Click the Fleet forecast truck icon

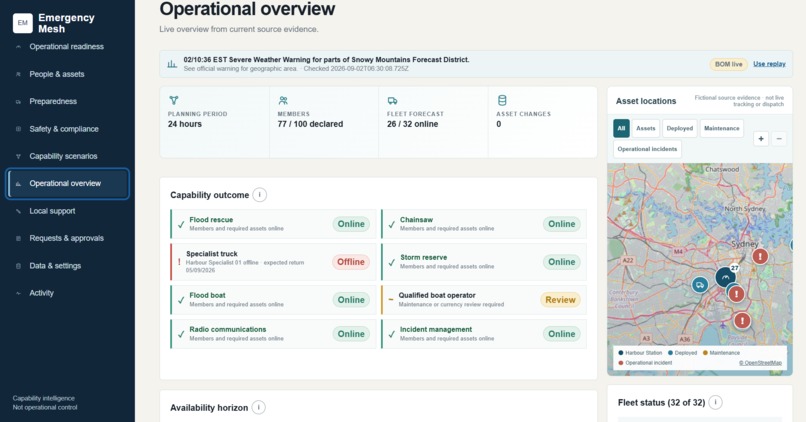(392, 100)
